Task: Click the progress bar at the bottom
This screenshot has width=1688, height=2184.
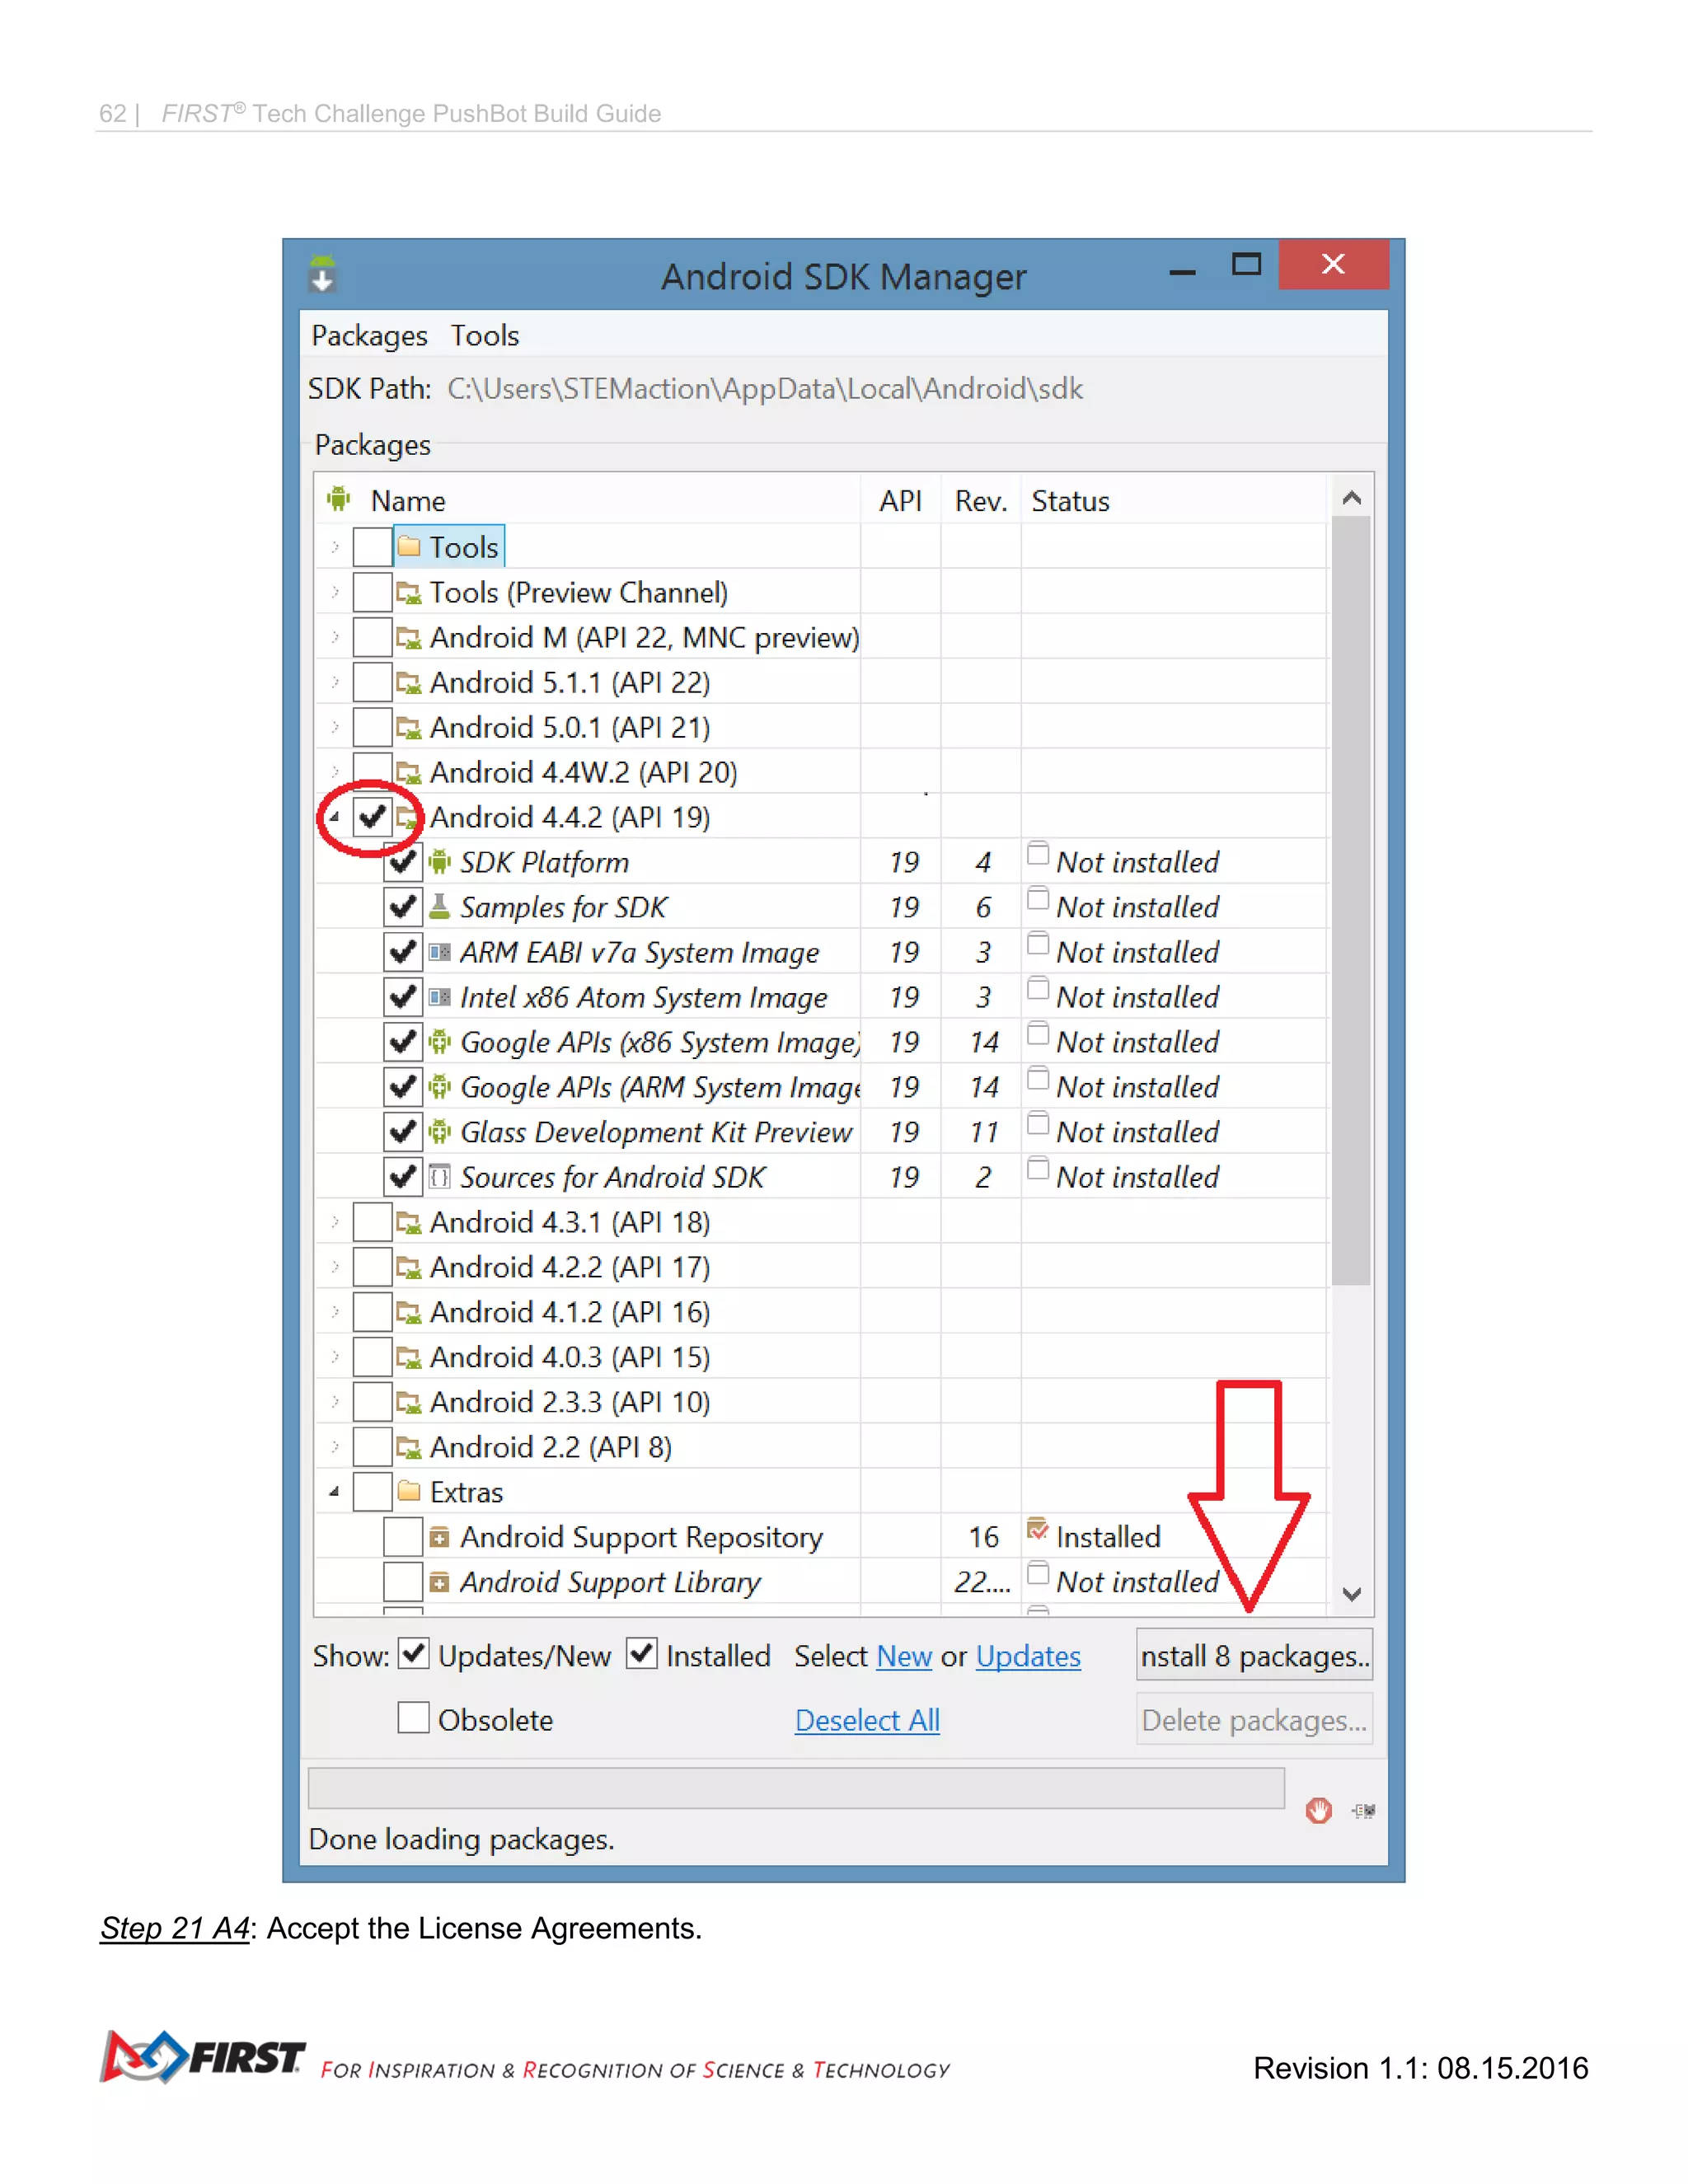Action: tap(796, 1787)
